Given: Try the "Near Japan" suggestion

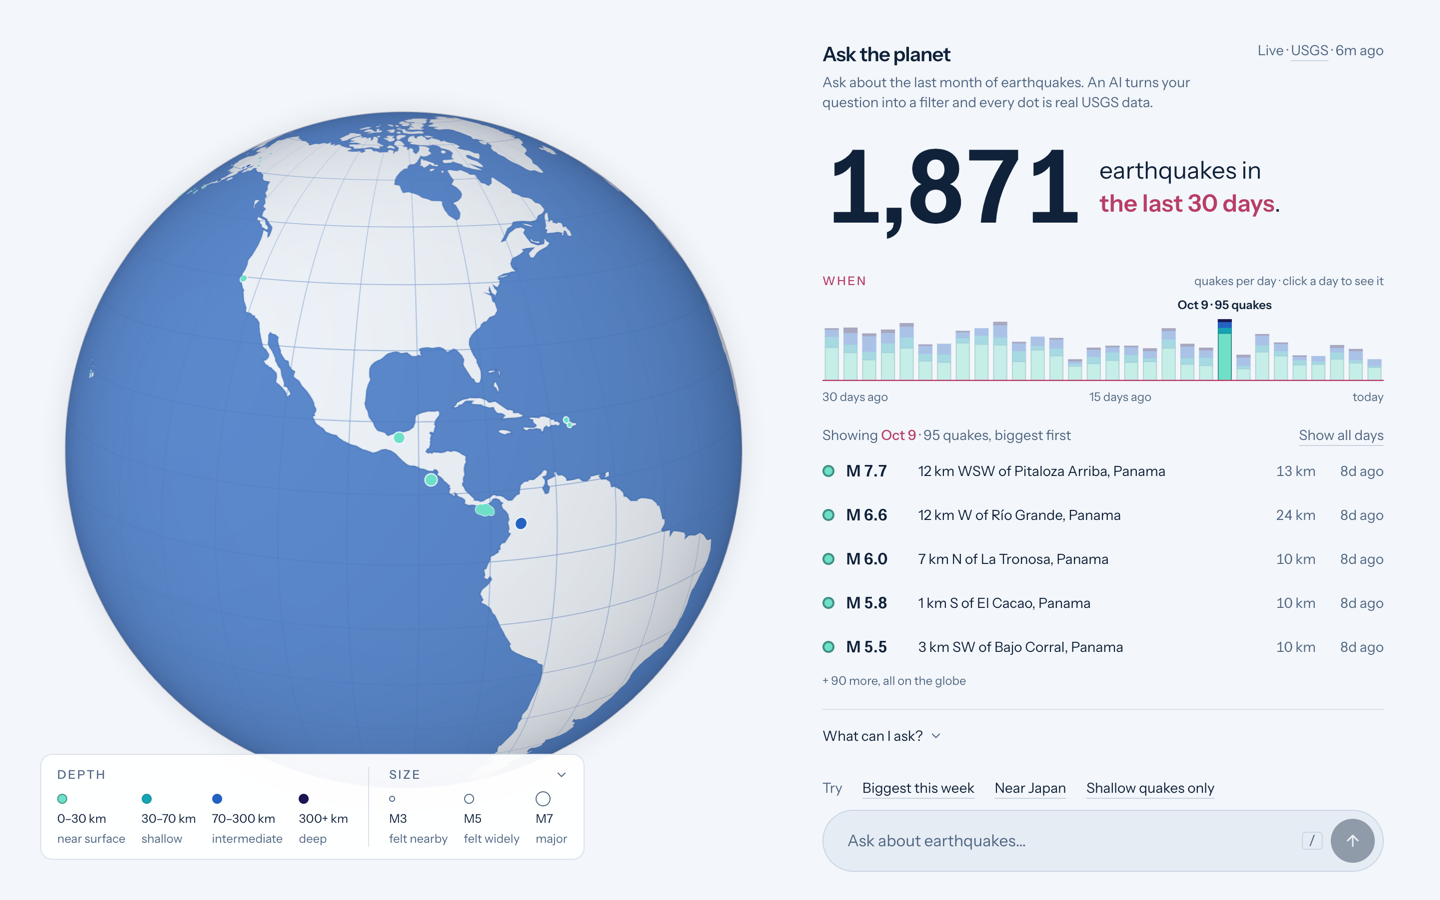Looking at the screenshot, I should 1030,788.
